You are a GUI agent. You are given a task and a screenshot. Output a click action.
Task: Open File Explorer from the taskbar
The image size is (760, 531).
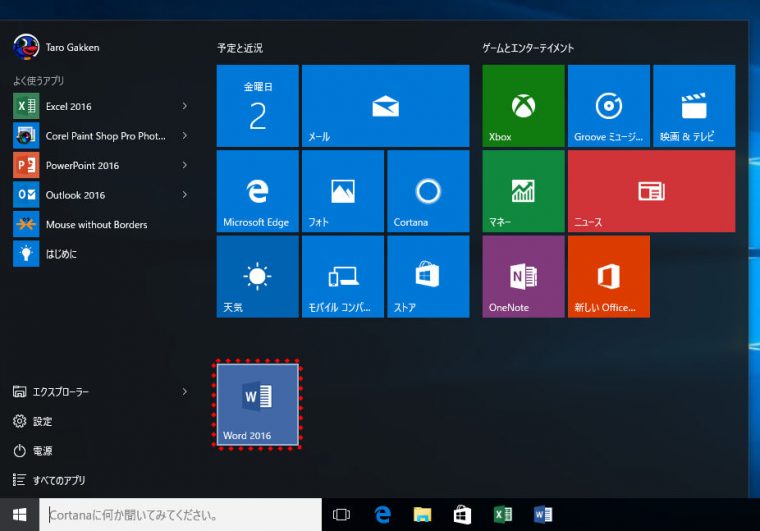coord(422,515)
